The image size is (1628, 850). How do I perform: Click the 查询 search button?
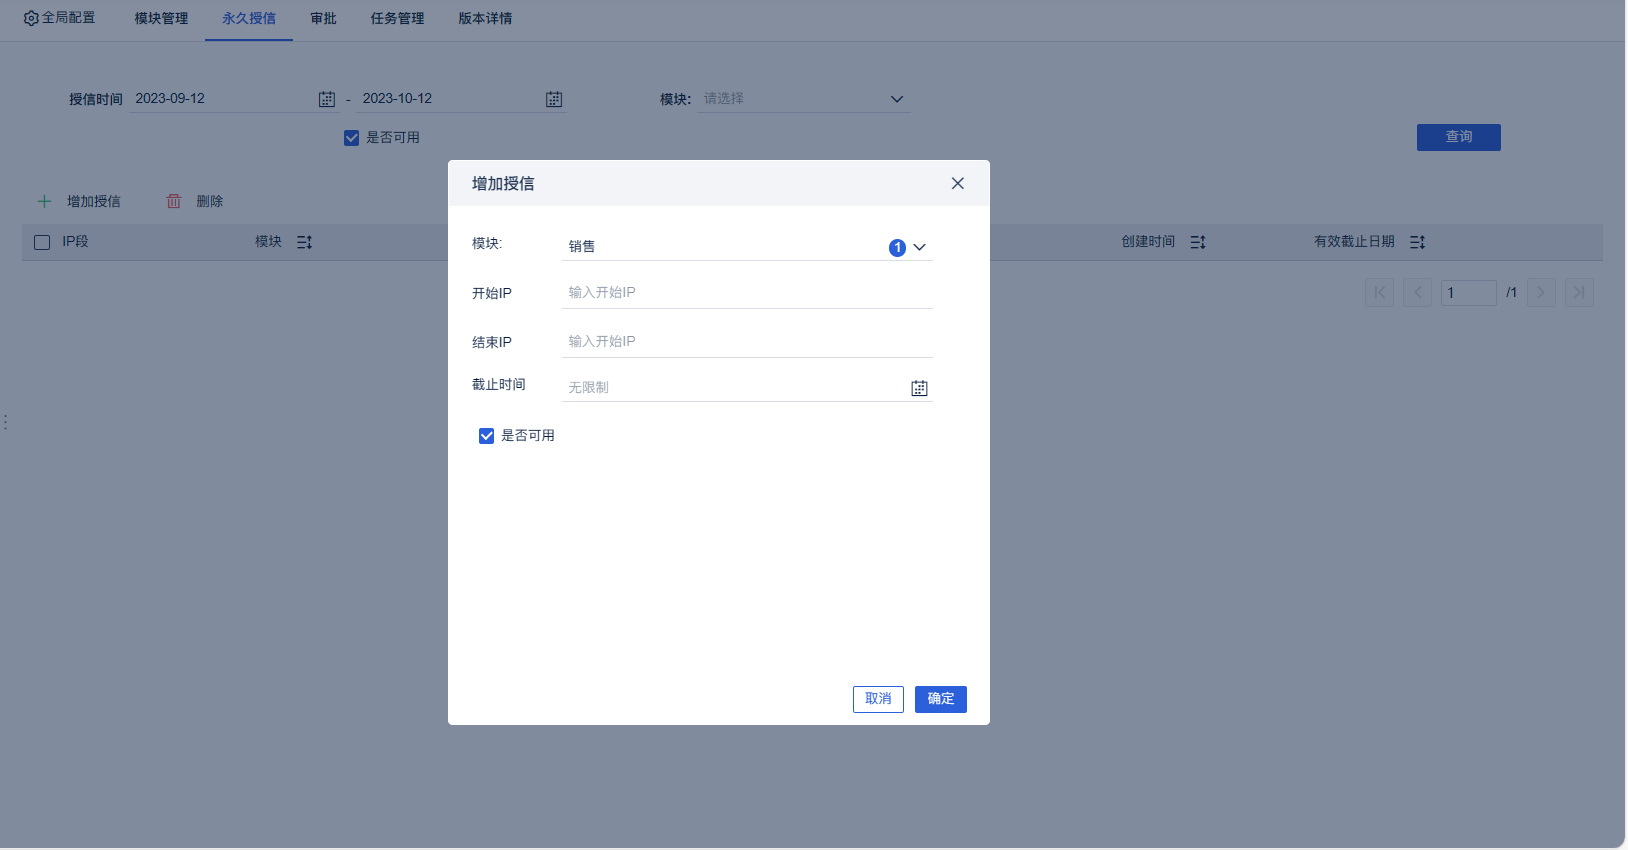coord(1458,137)
